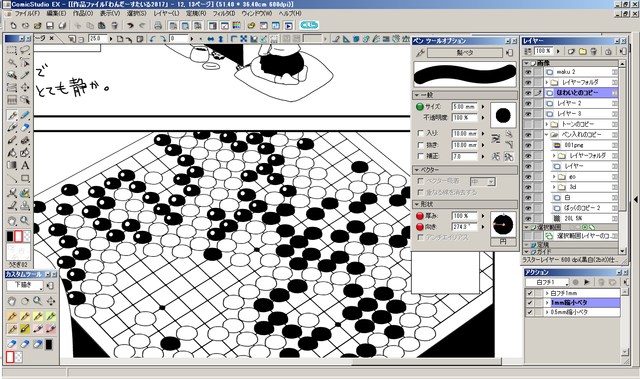
Task: Open the レイヤー(L) menu
Action: 166,13
